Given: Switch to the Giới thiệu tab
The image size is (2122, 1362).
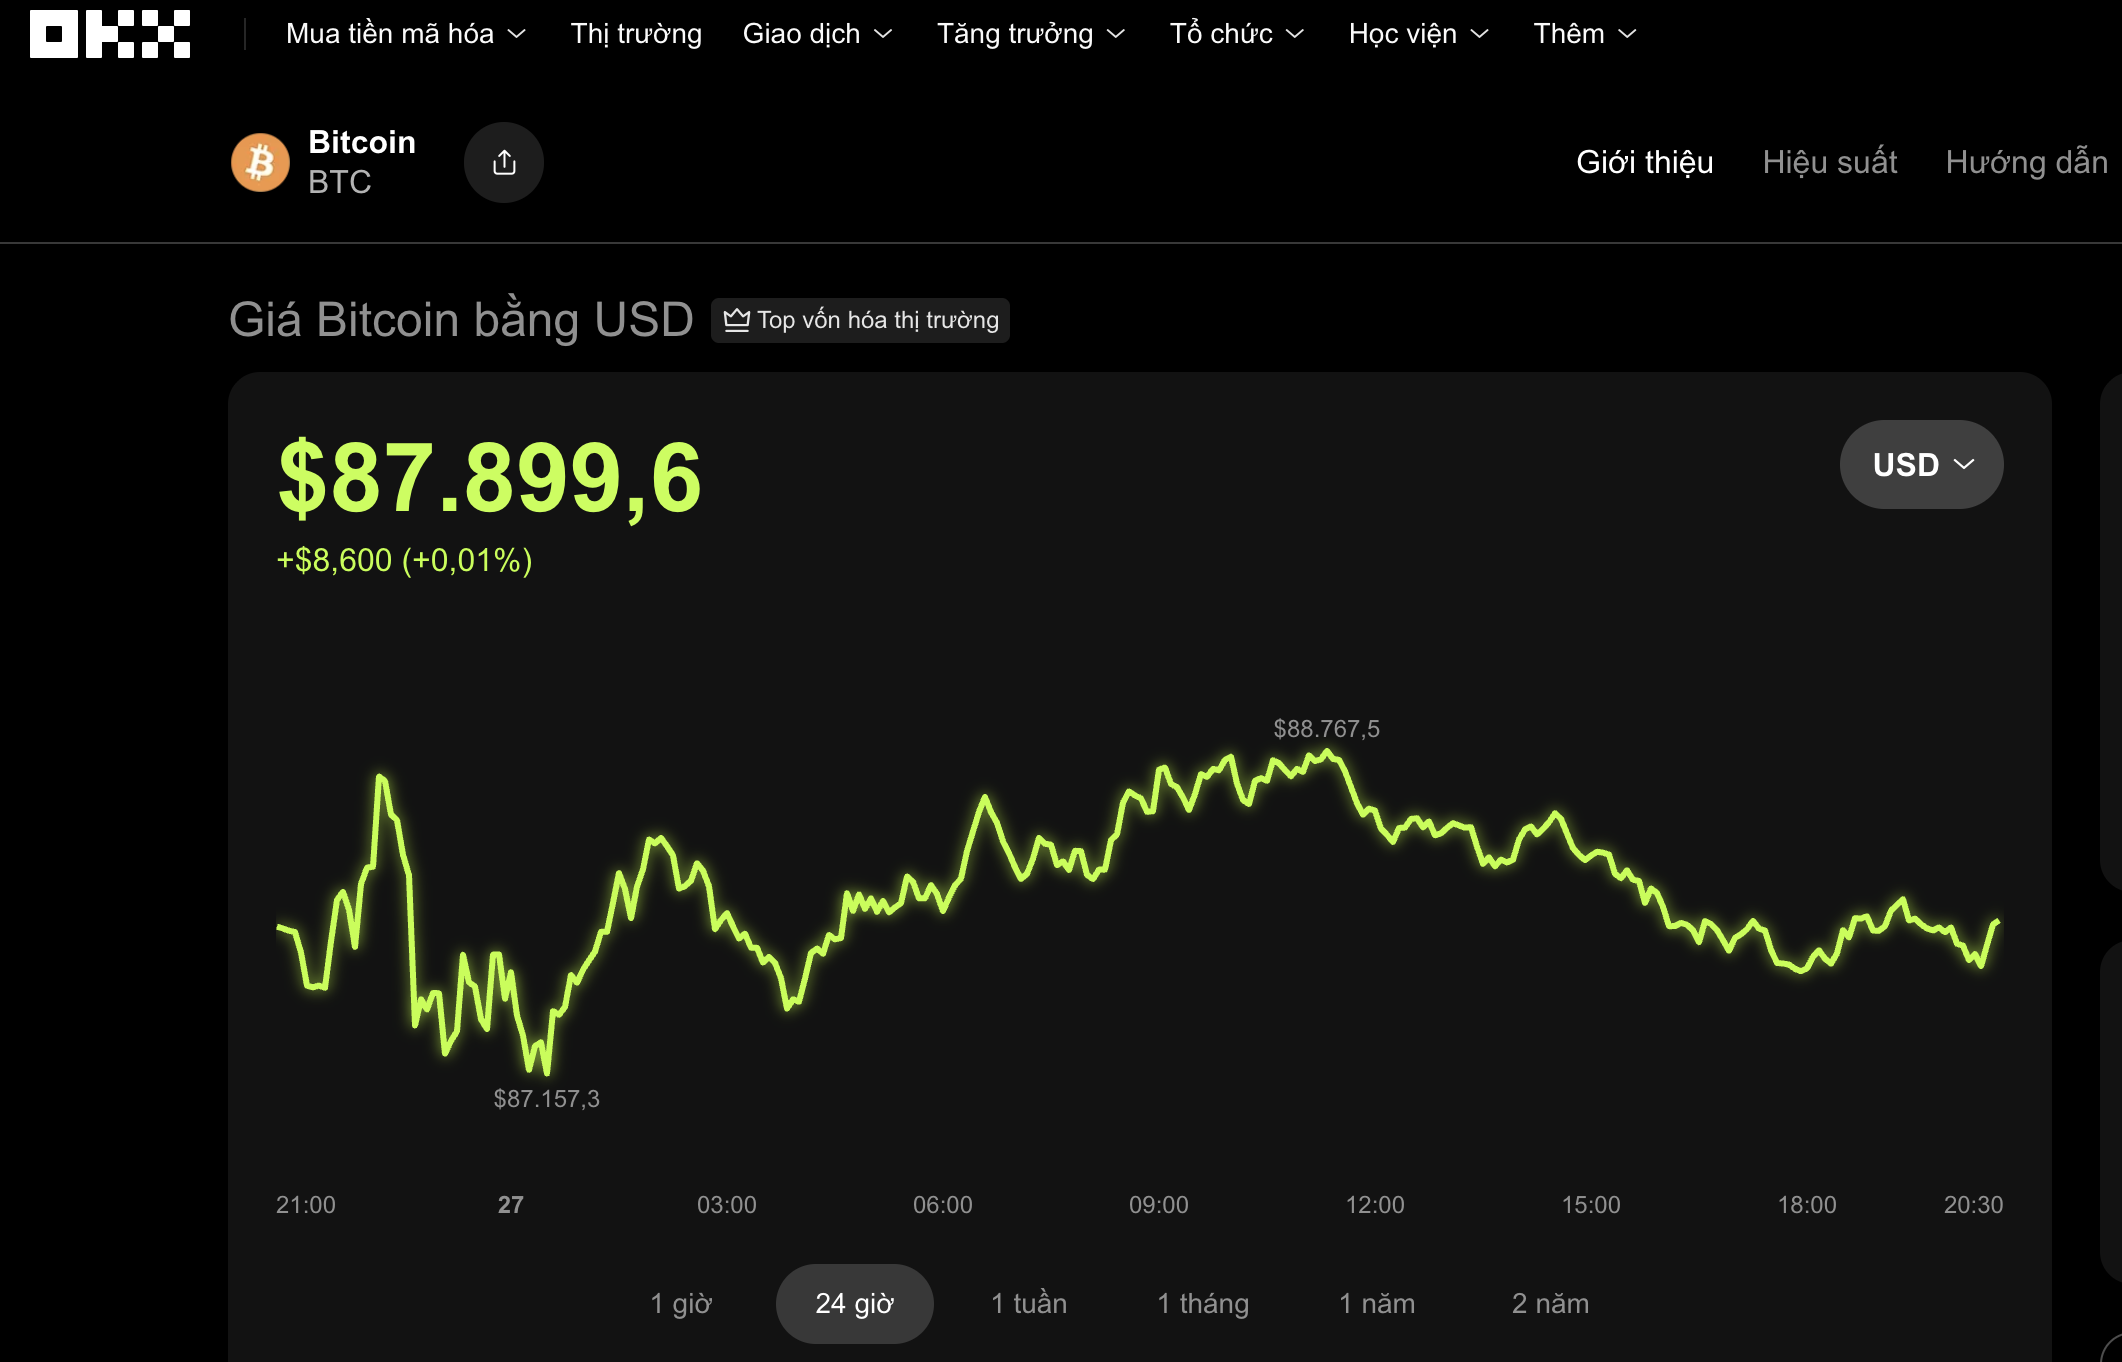Looking at the screenshot, I should pyautogui.click(x=1644, y=162).
